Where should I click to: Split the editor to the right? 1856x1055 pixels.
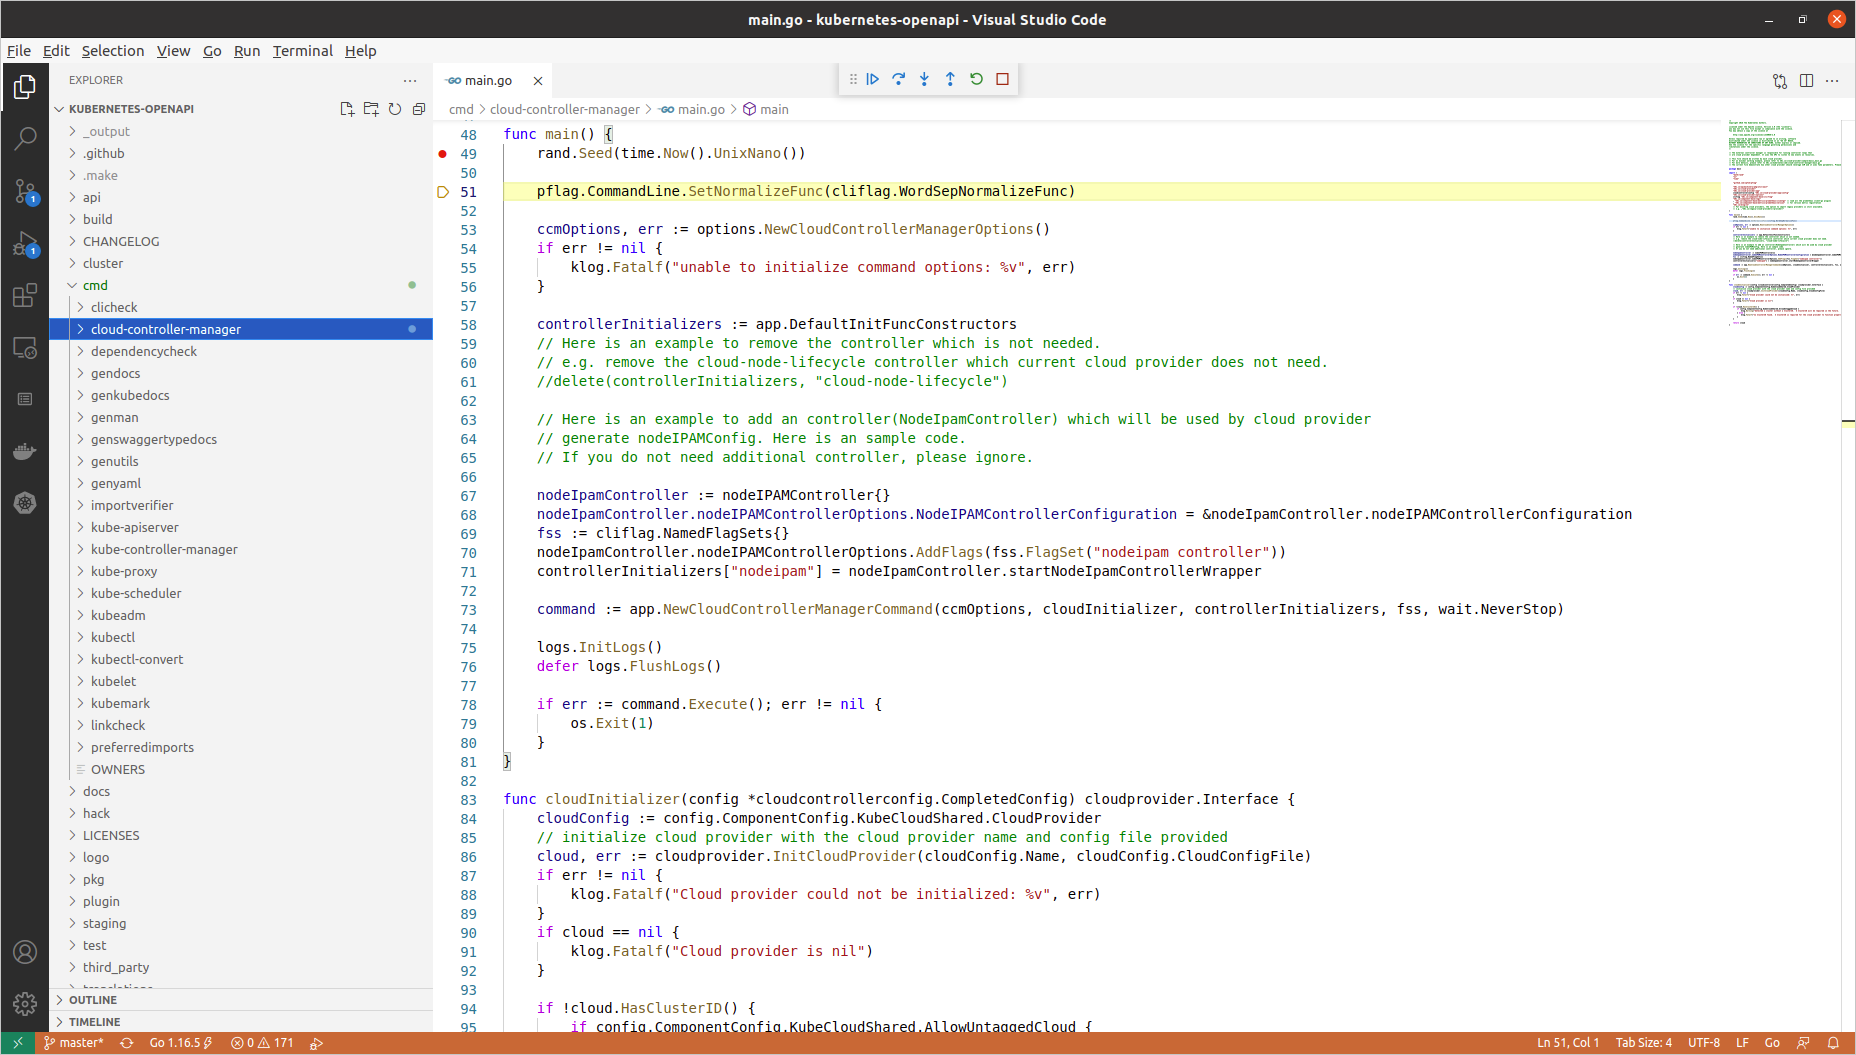point(1806,81)
